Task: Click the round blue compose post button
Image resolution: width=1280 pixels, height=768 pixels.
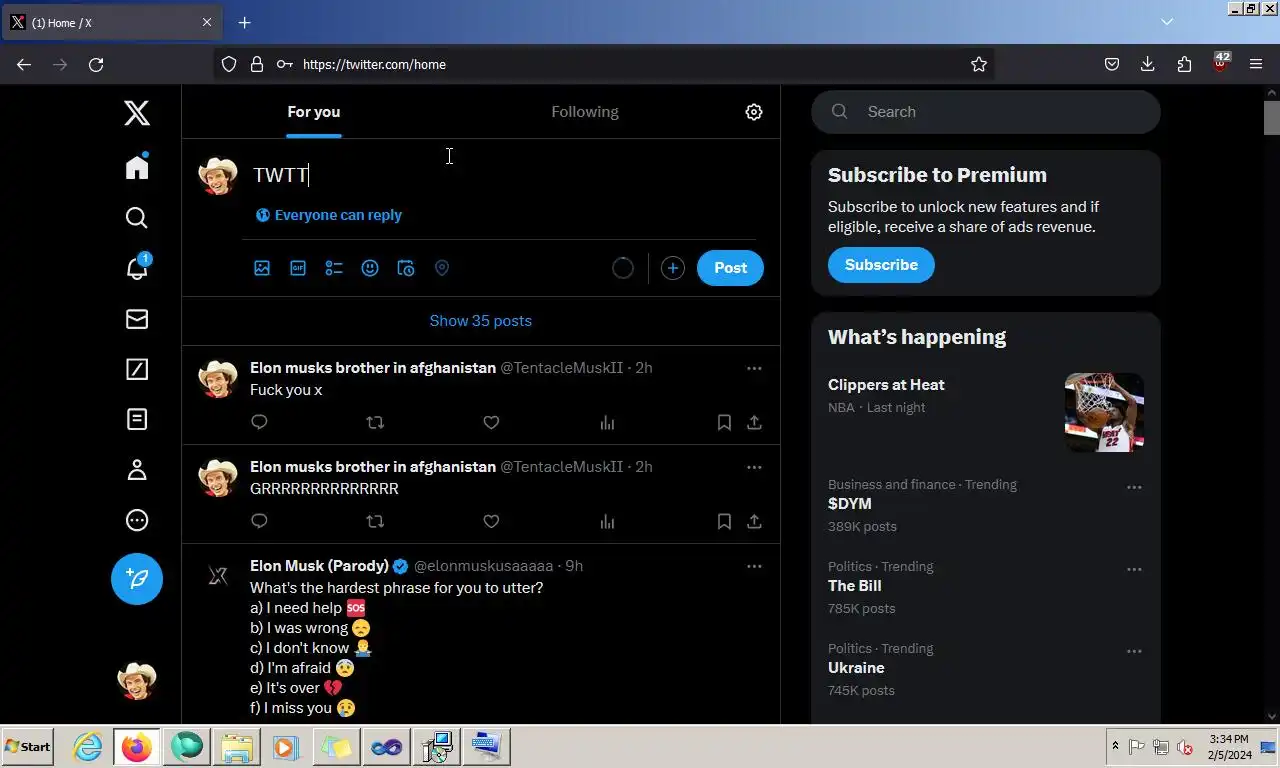Action: 137,579
